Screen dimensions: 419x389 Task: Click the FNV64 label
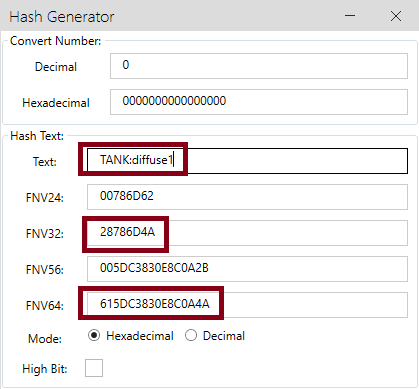pyautogui.click(x=45, y=305)
